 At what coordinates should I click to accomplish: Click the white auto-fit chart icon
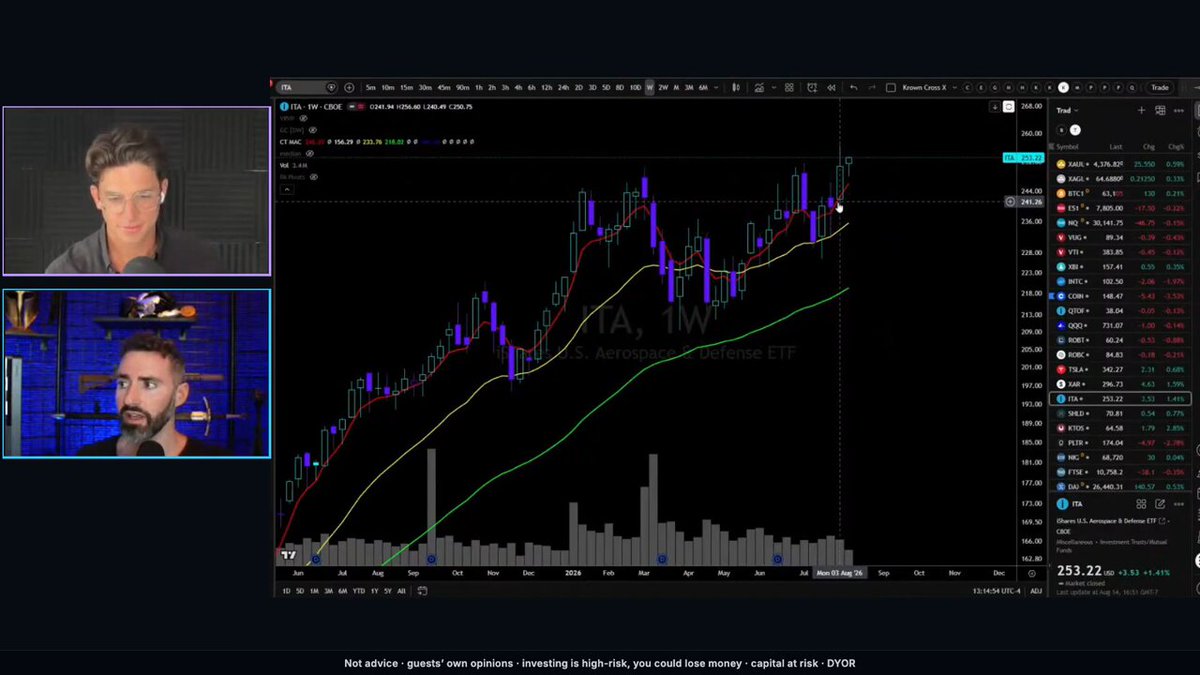pos(1008,106)
